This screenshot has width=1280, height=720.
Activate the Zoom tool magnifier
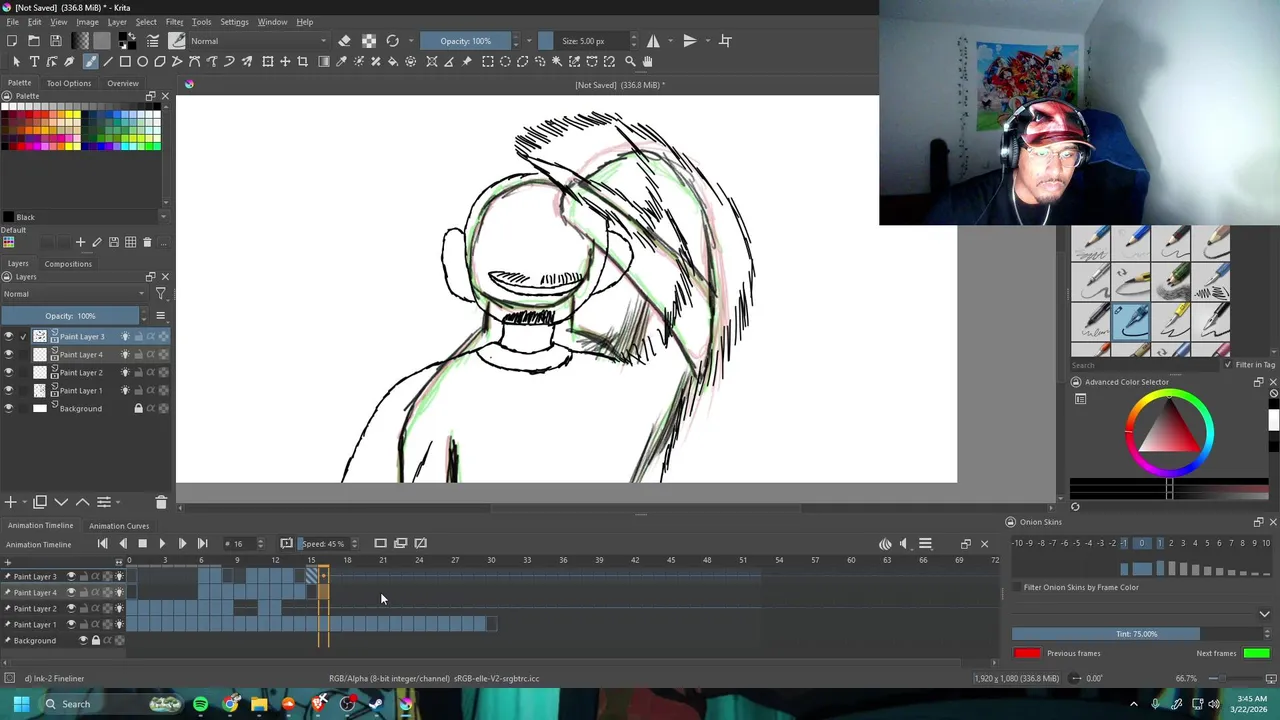[x=630, y=61]
